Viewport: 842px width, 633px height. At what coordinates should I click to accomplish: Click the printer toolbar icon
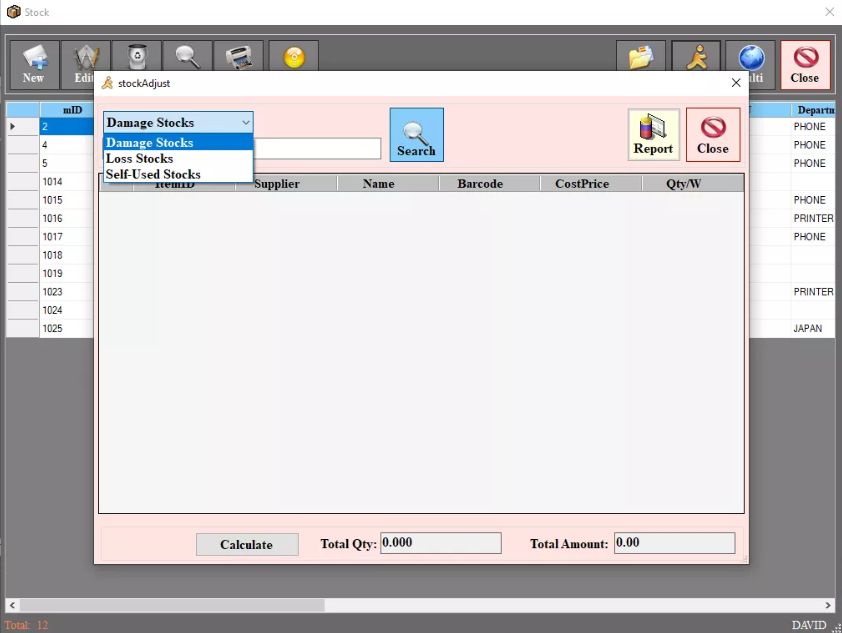tap(239, 56)
